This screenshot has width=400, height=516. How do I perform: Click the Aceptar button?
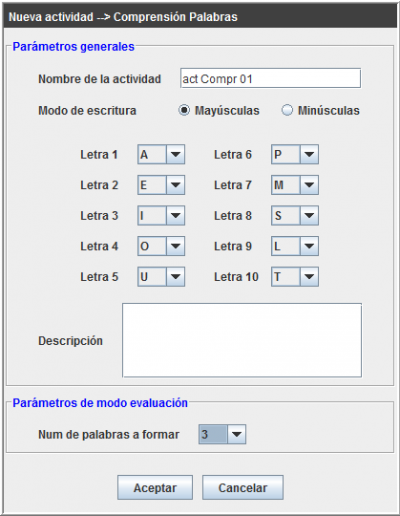155,487
